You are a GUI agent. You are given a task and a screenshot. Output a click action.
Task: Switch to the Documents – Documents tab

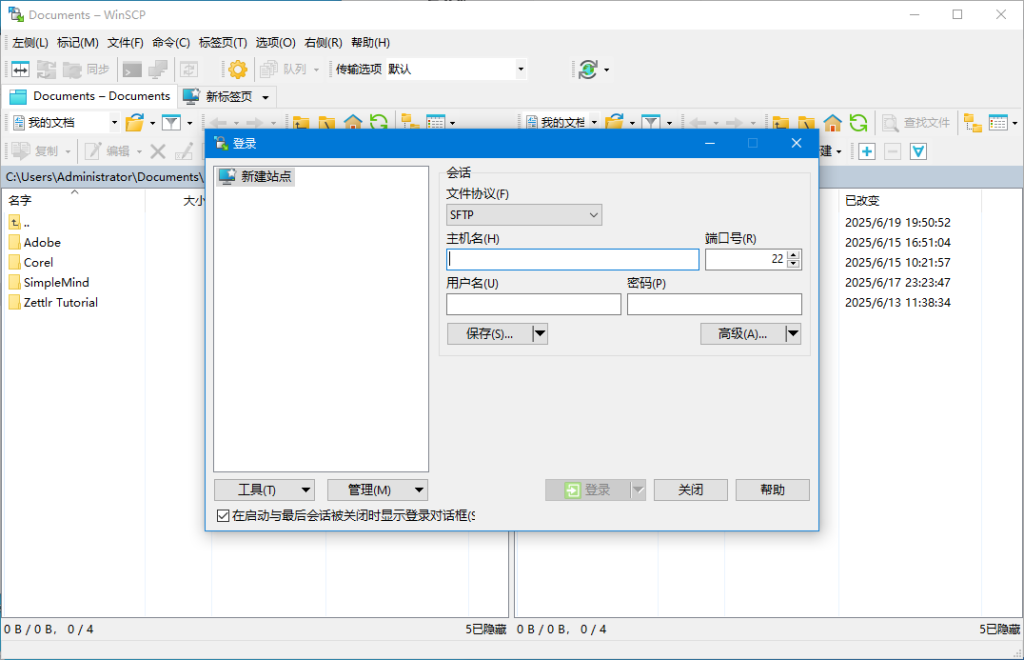tap(90, 96)
